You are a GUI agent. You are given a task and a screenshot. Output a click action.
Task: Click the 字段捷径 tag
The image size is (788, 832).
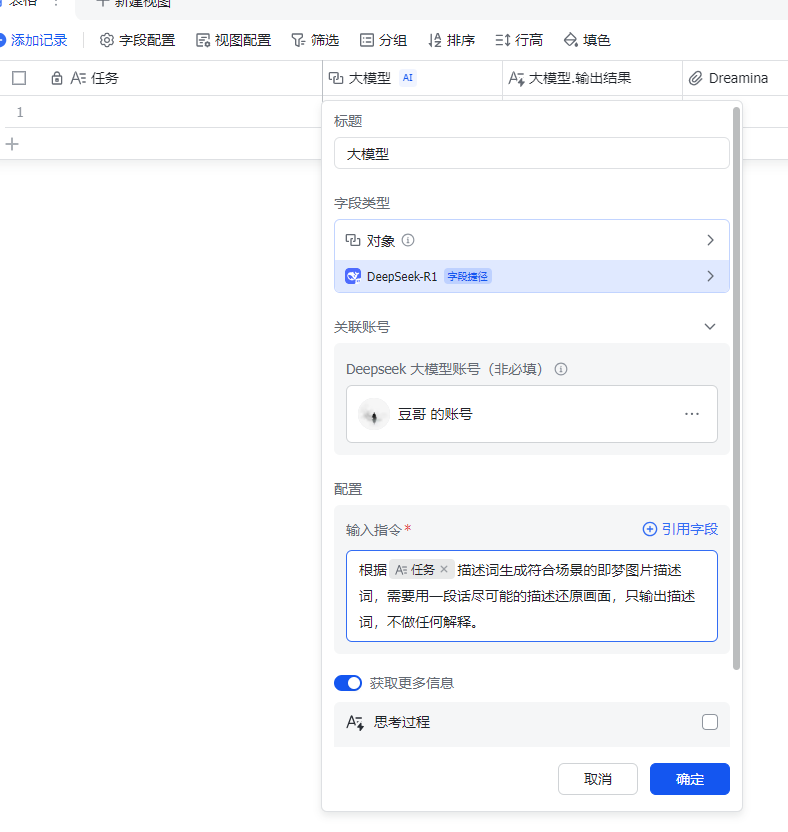(x=467, y=276)
